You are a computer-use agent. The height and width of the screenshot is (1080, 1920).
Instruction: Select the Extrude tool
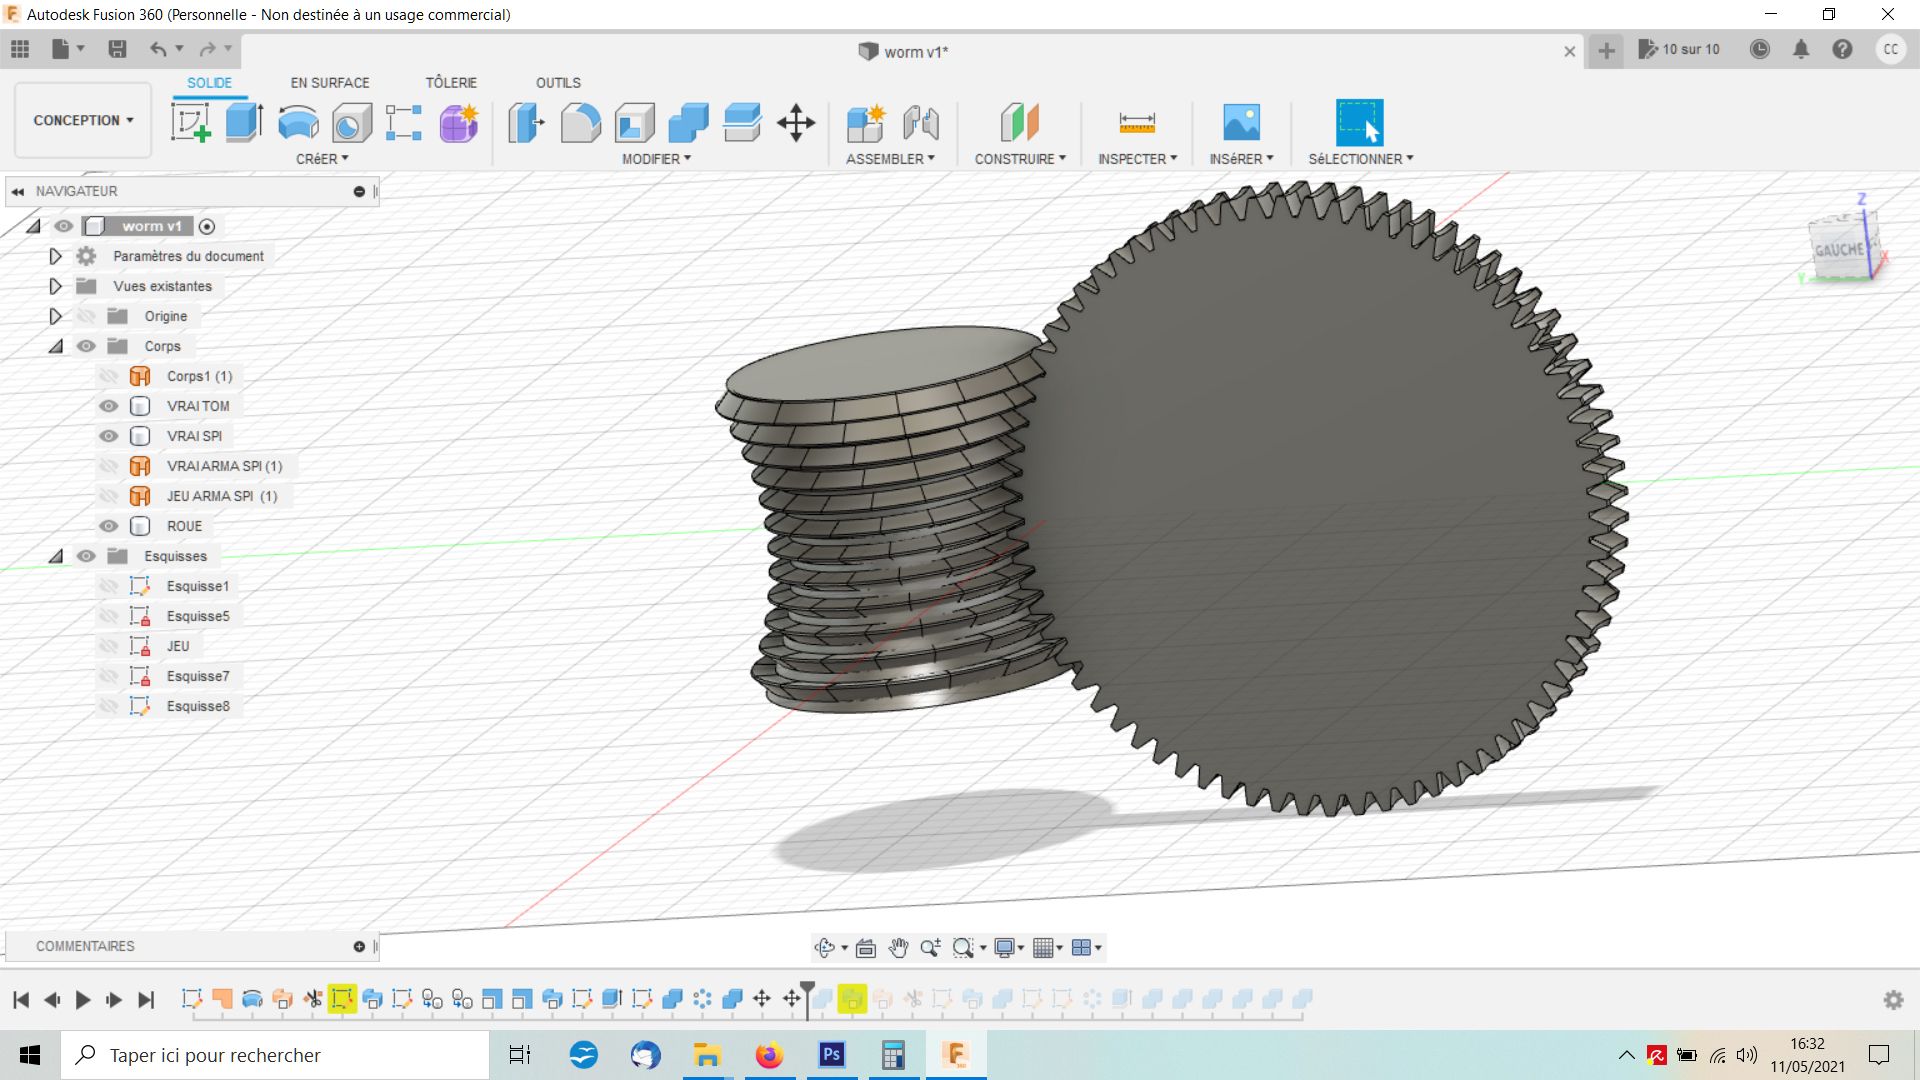click(x=244, y=123)
